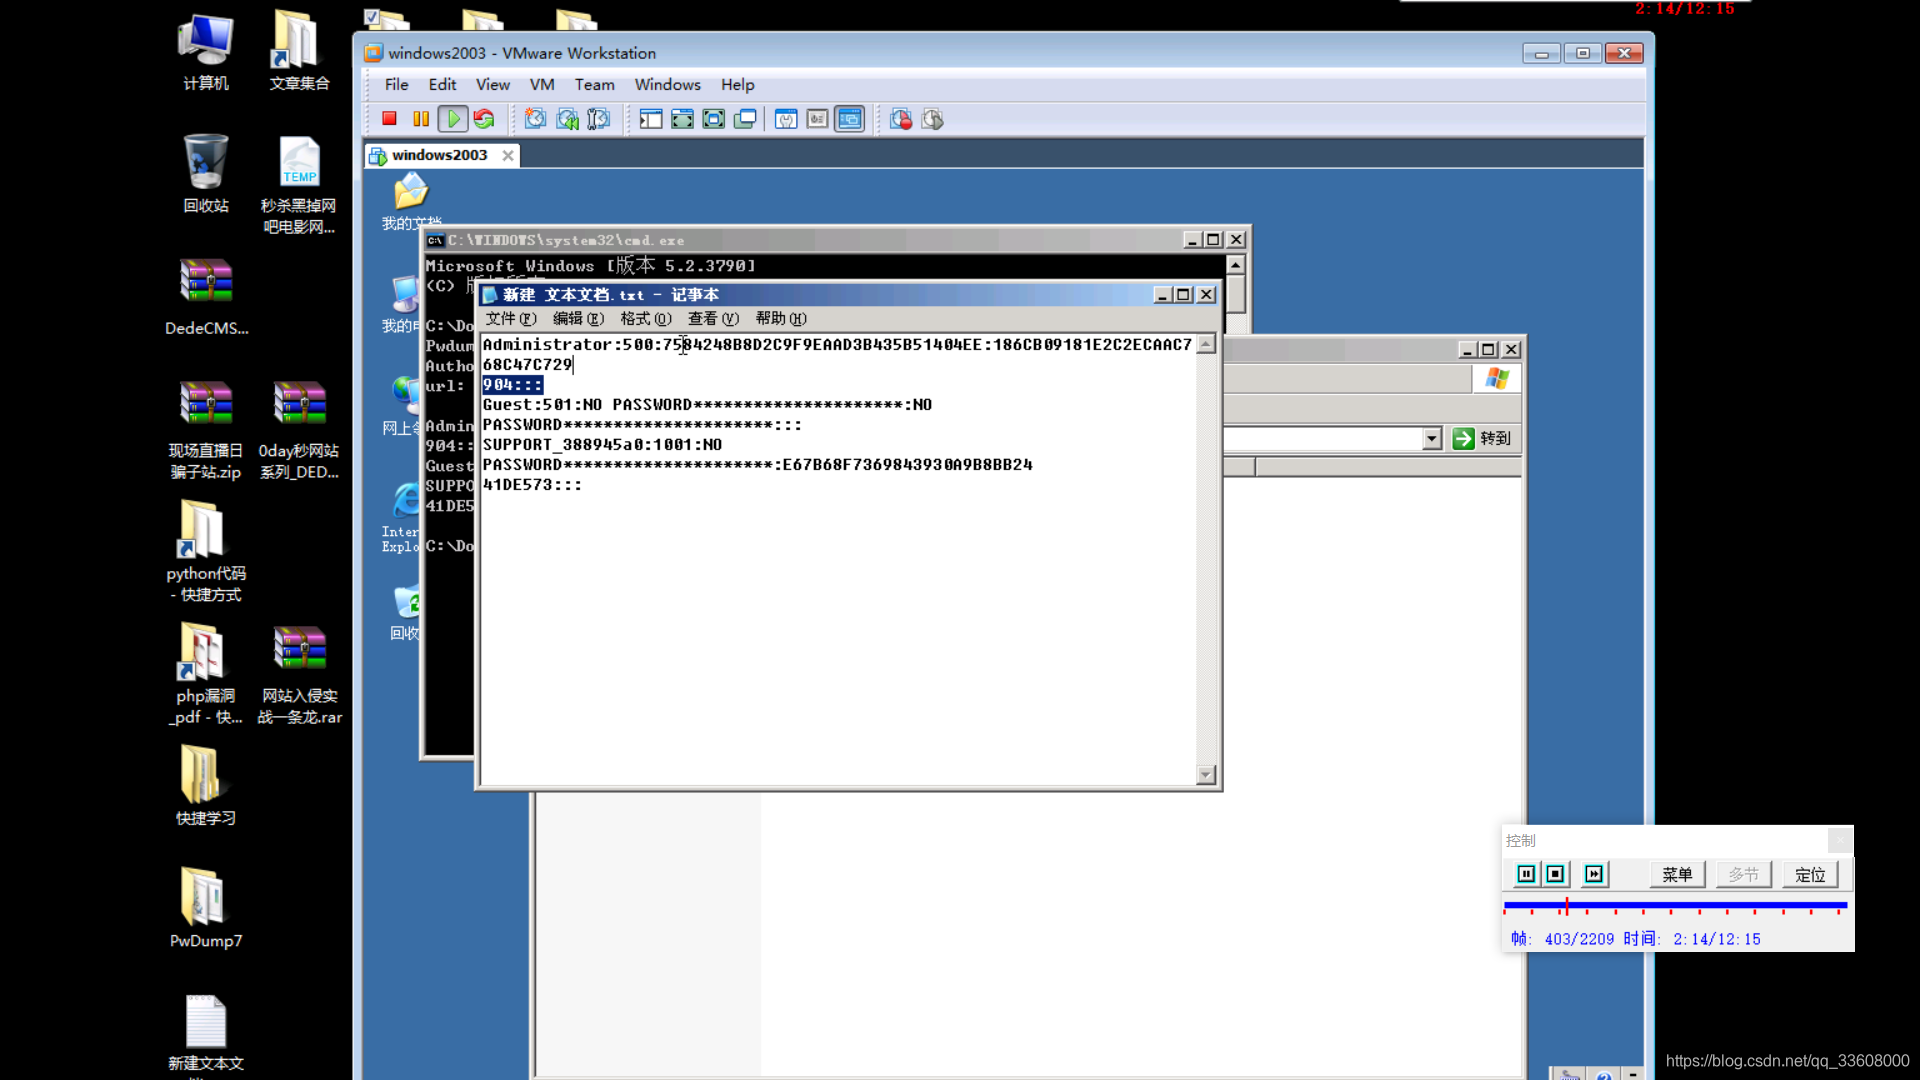This screenshot has width=1920, height=1080.
Task: Open the DedeCMS archive icon
Action: tap(206, 296)
